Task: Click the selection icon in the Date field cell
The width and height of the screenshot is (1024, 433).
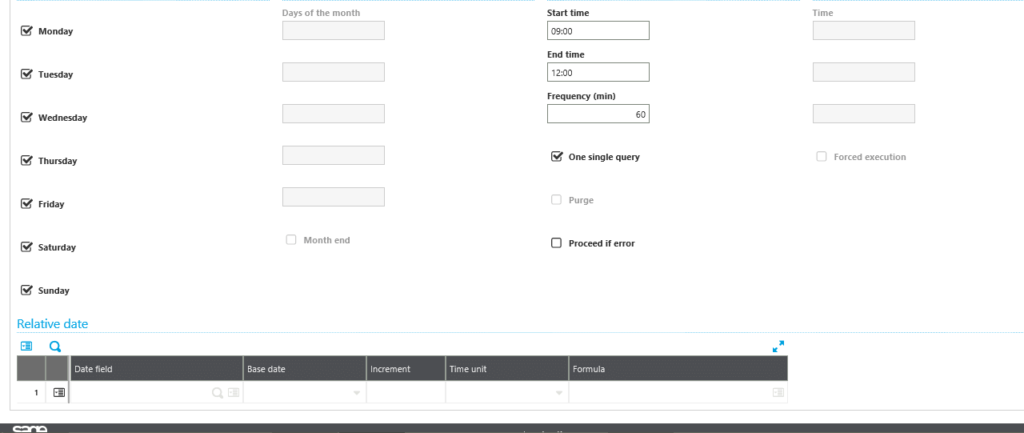Action: point(233,393)
